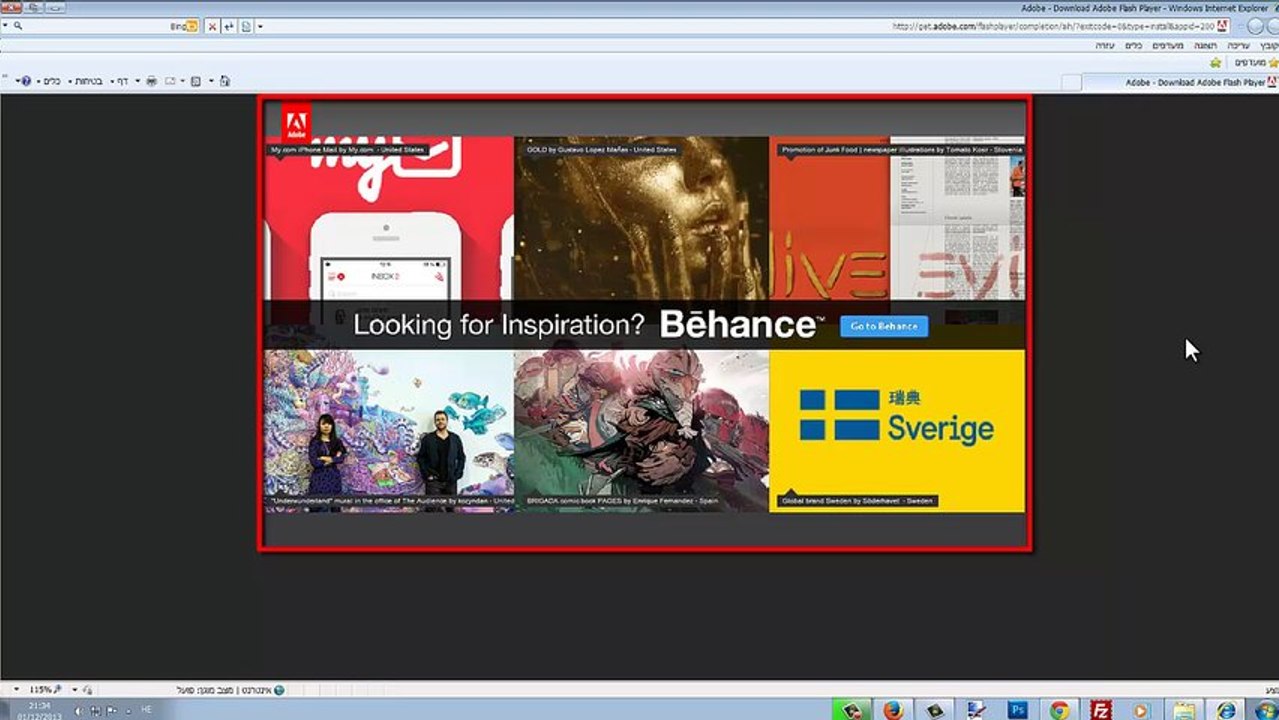
Task: Click the RSS feeds icon in command bar
Action: [x=196, y=81]
